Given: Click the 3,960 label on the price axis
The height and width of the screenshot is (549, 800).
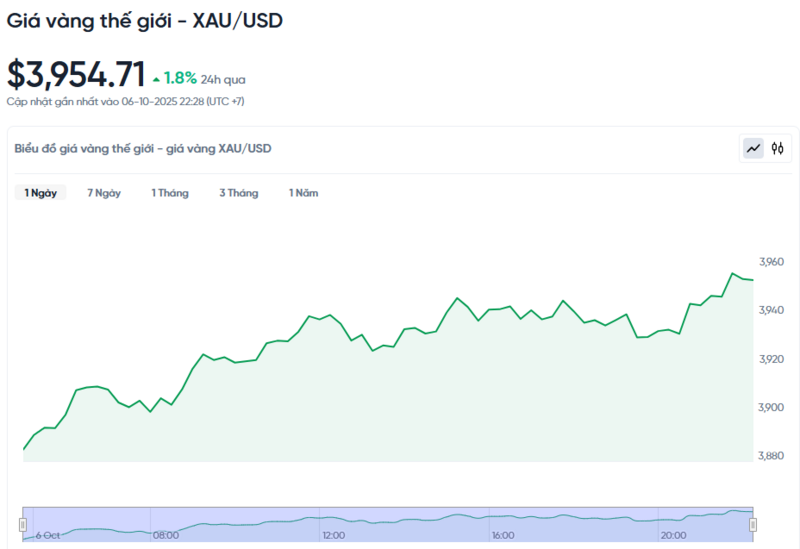Looking at the screenshot, I should (x=771, y=262).
